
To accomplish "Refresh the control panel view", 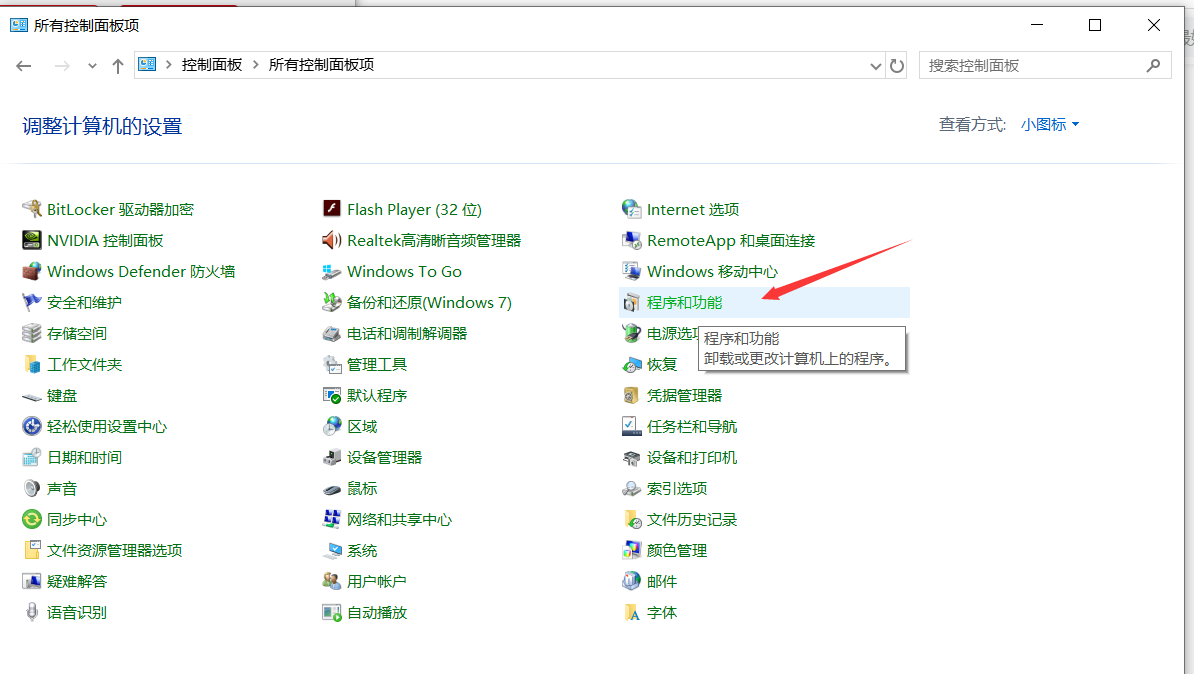I will tap(897, 65).
